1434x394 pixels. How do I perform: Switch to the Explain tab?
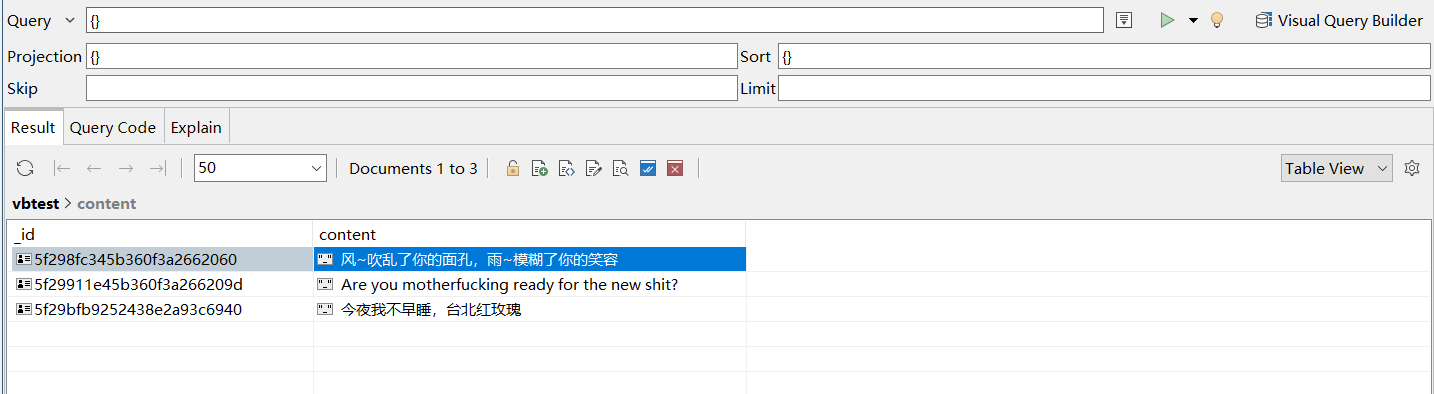click(196, 127)
